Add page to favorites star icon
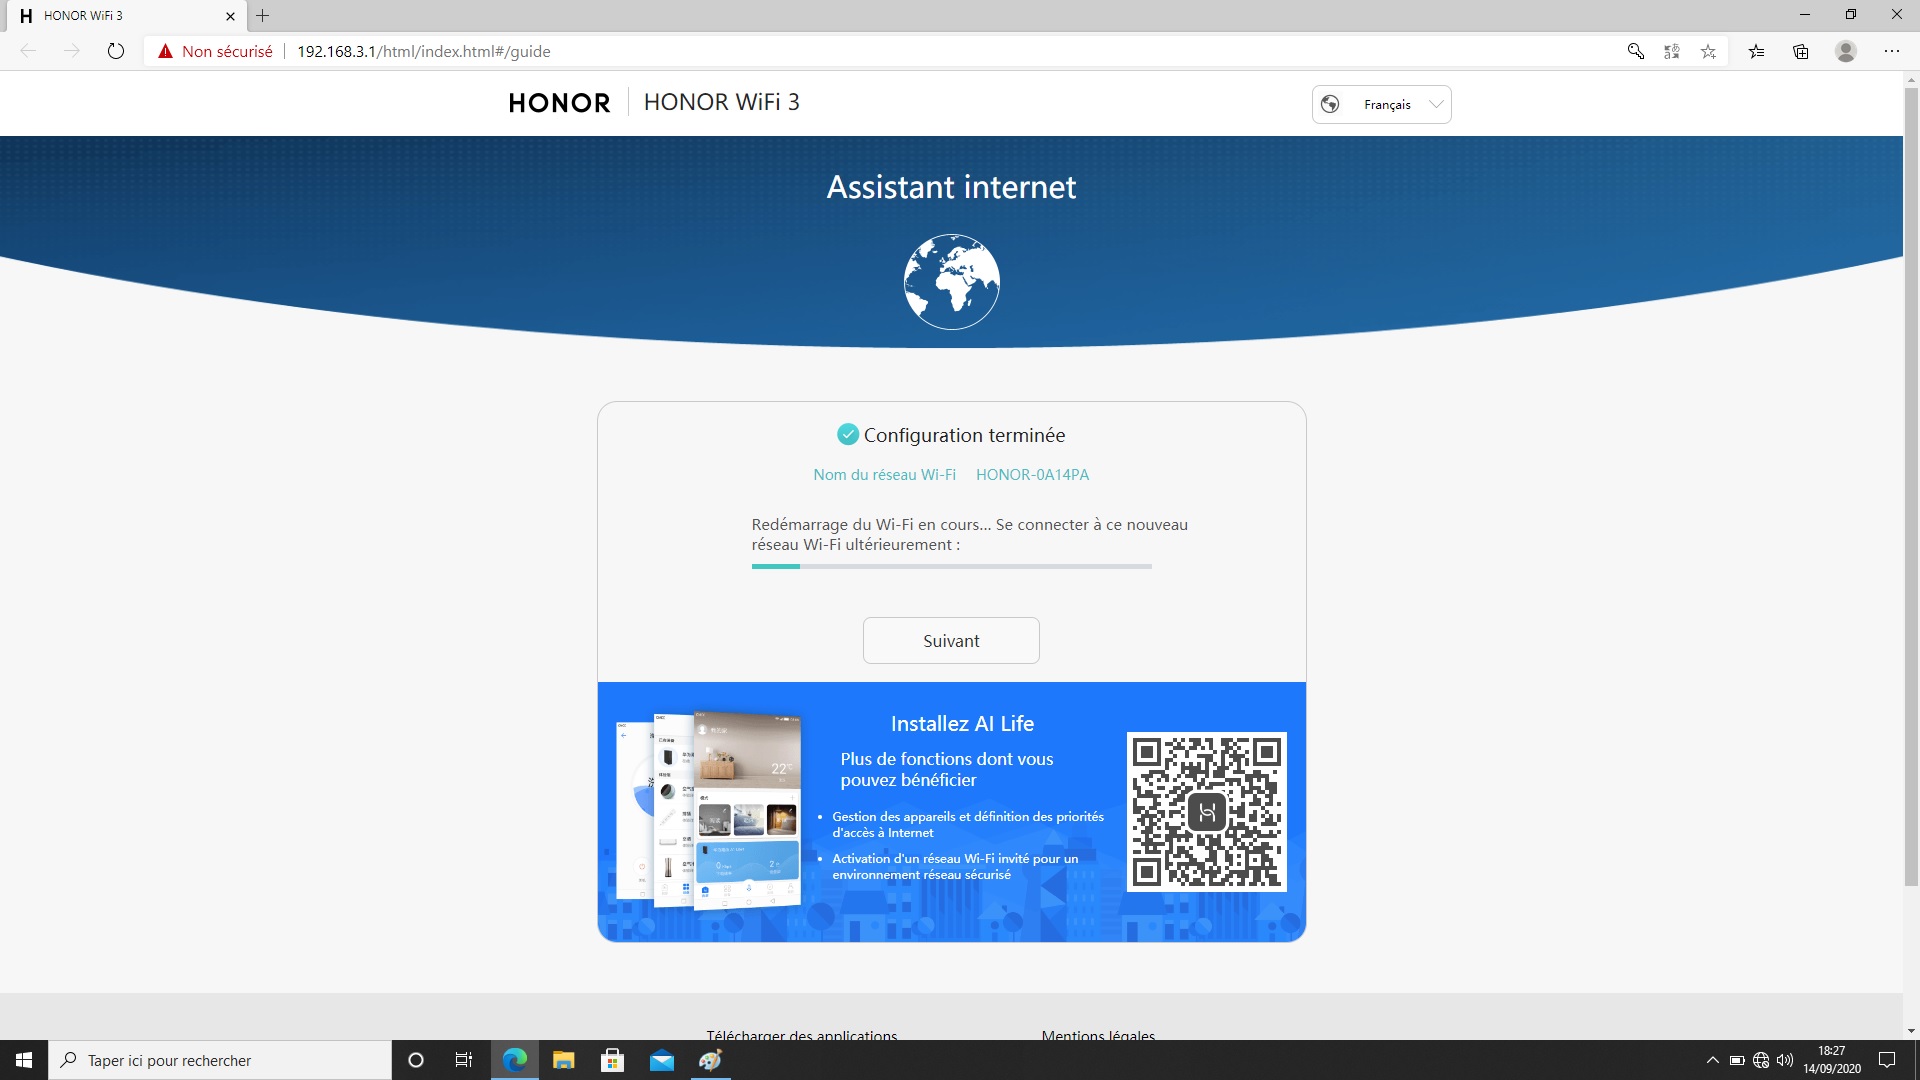The image size is (1920, 1080). [x=1708, y=51]
